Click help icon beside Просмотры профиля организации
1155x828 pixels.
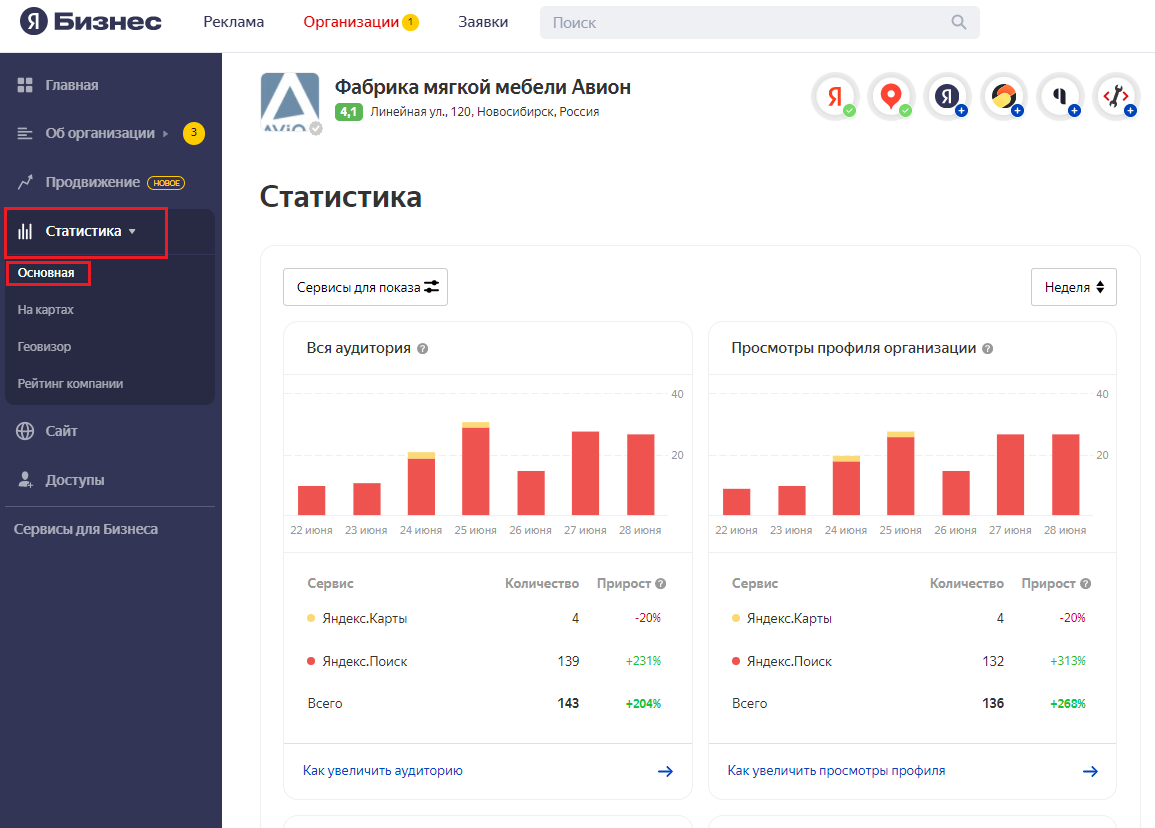tap(988, 349)
